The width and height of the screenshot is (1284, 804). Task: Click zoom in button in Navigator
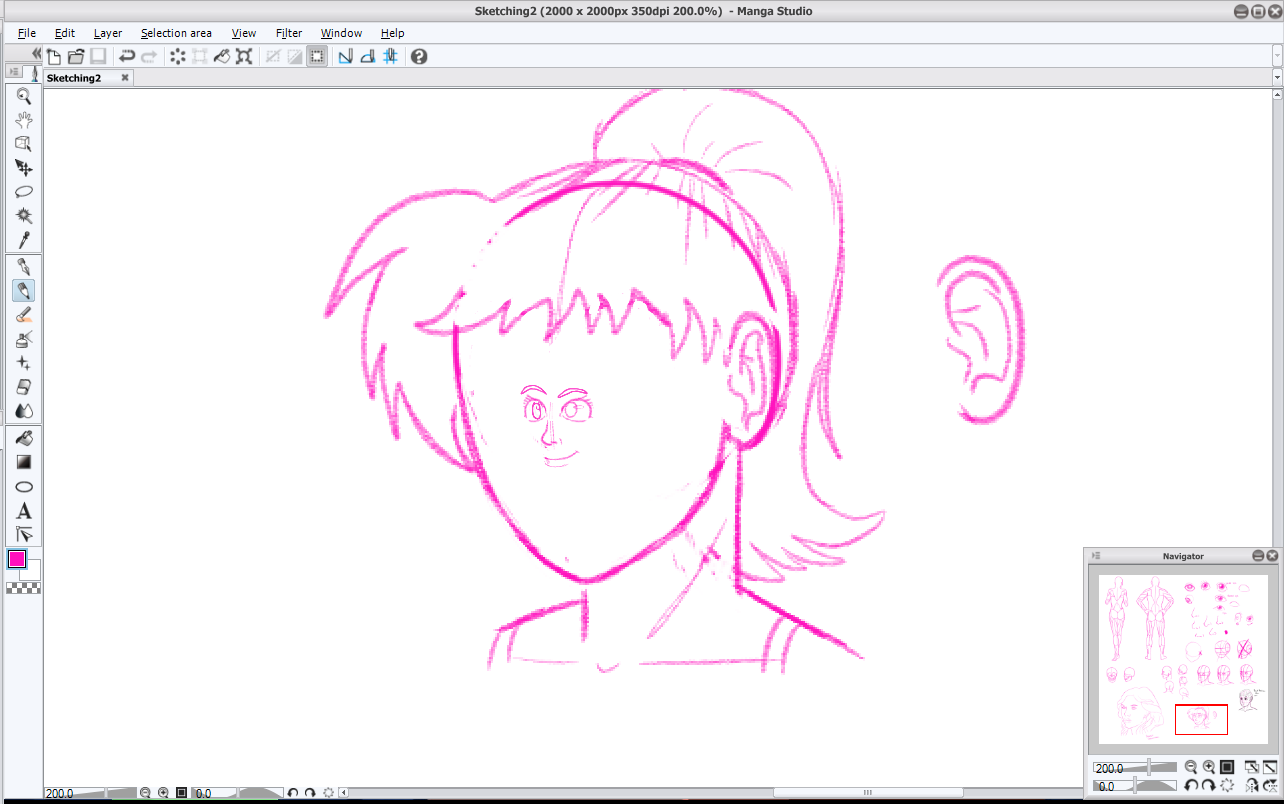pyautogui.click(x=1209, y=767)
